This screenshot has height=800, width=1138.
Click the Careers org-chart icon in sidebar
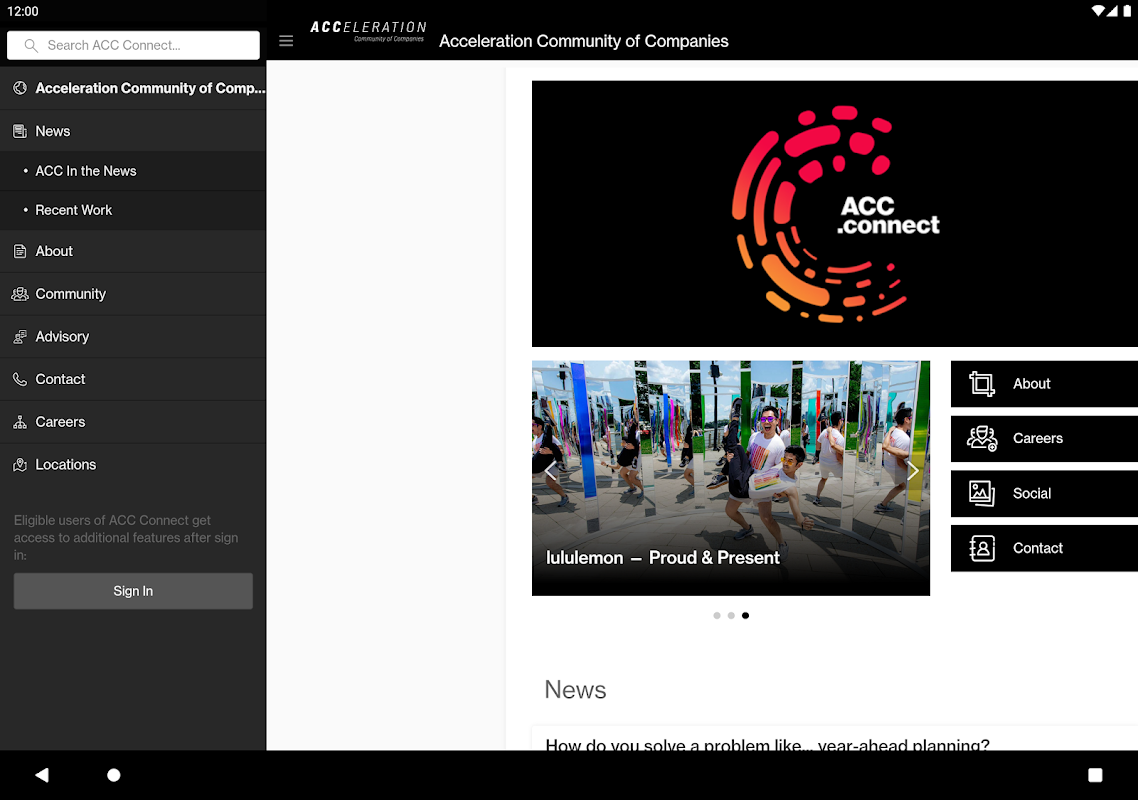20,422
